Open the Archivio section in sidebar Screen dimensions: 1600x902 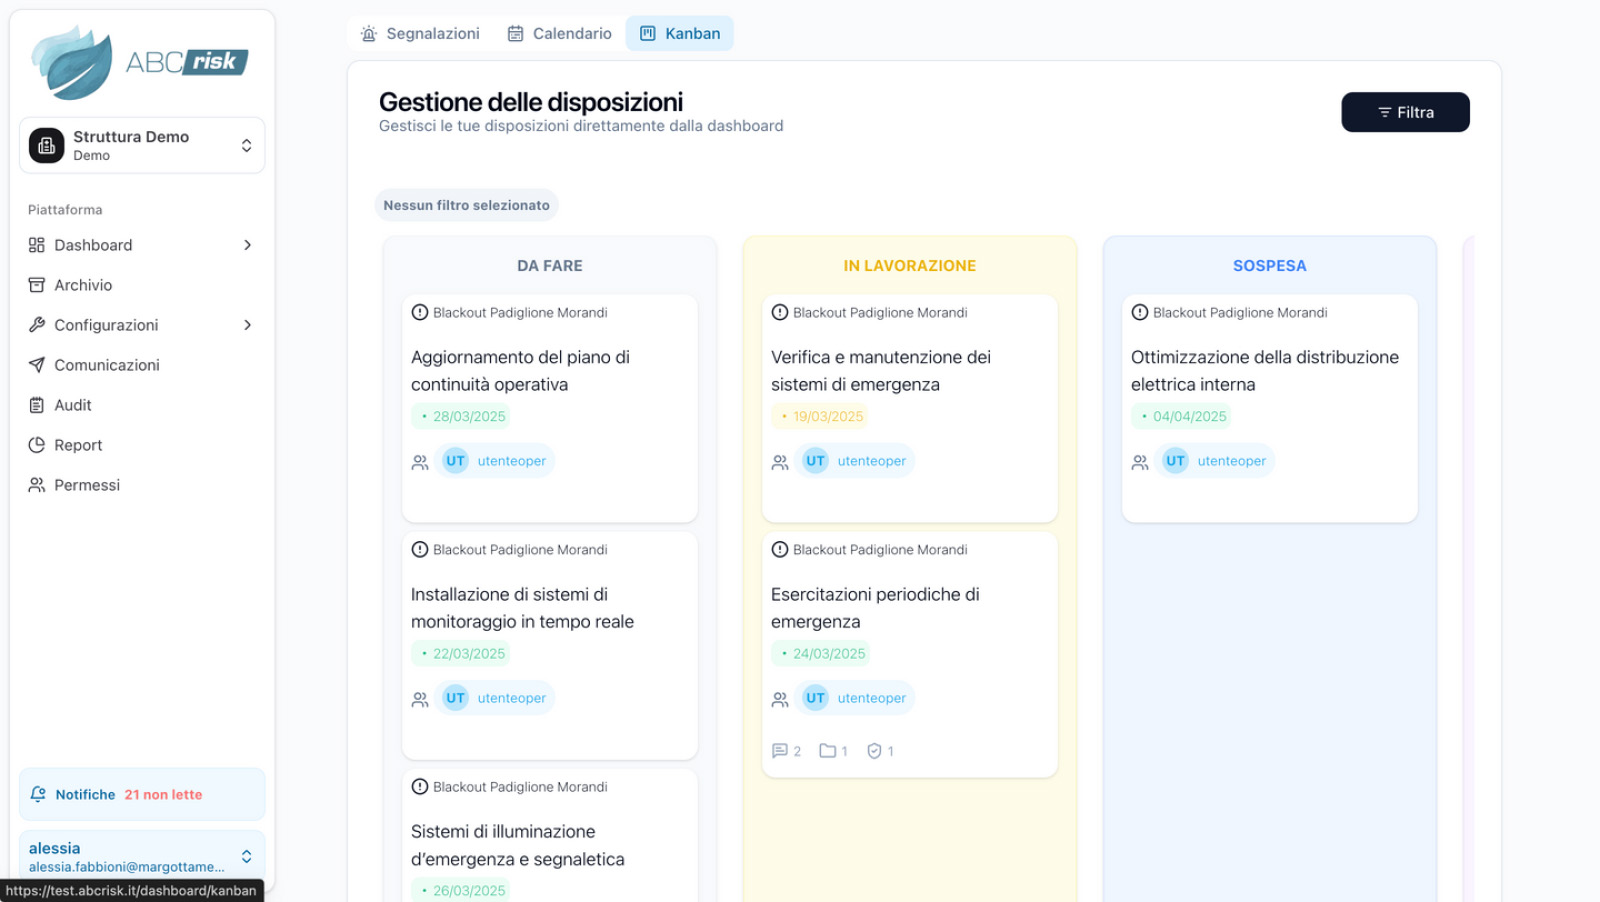point(83,285)
